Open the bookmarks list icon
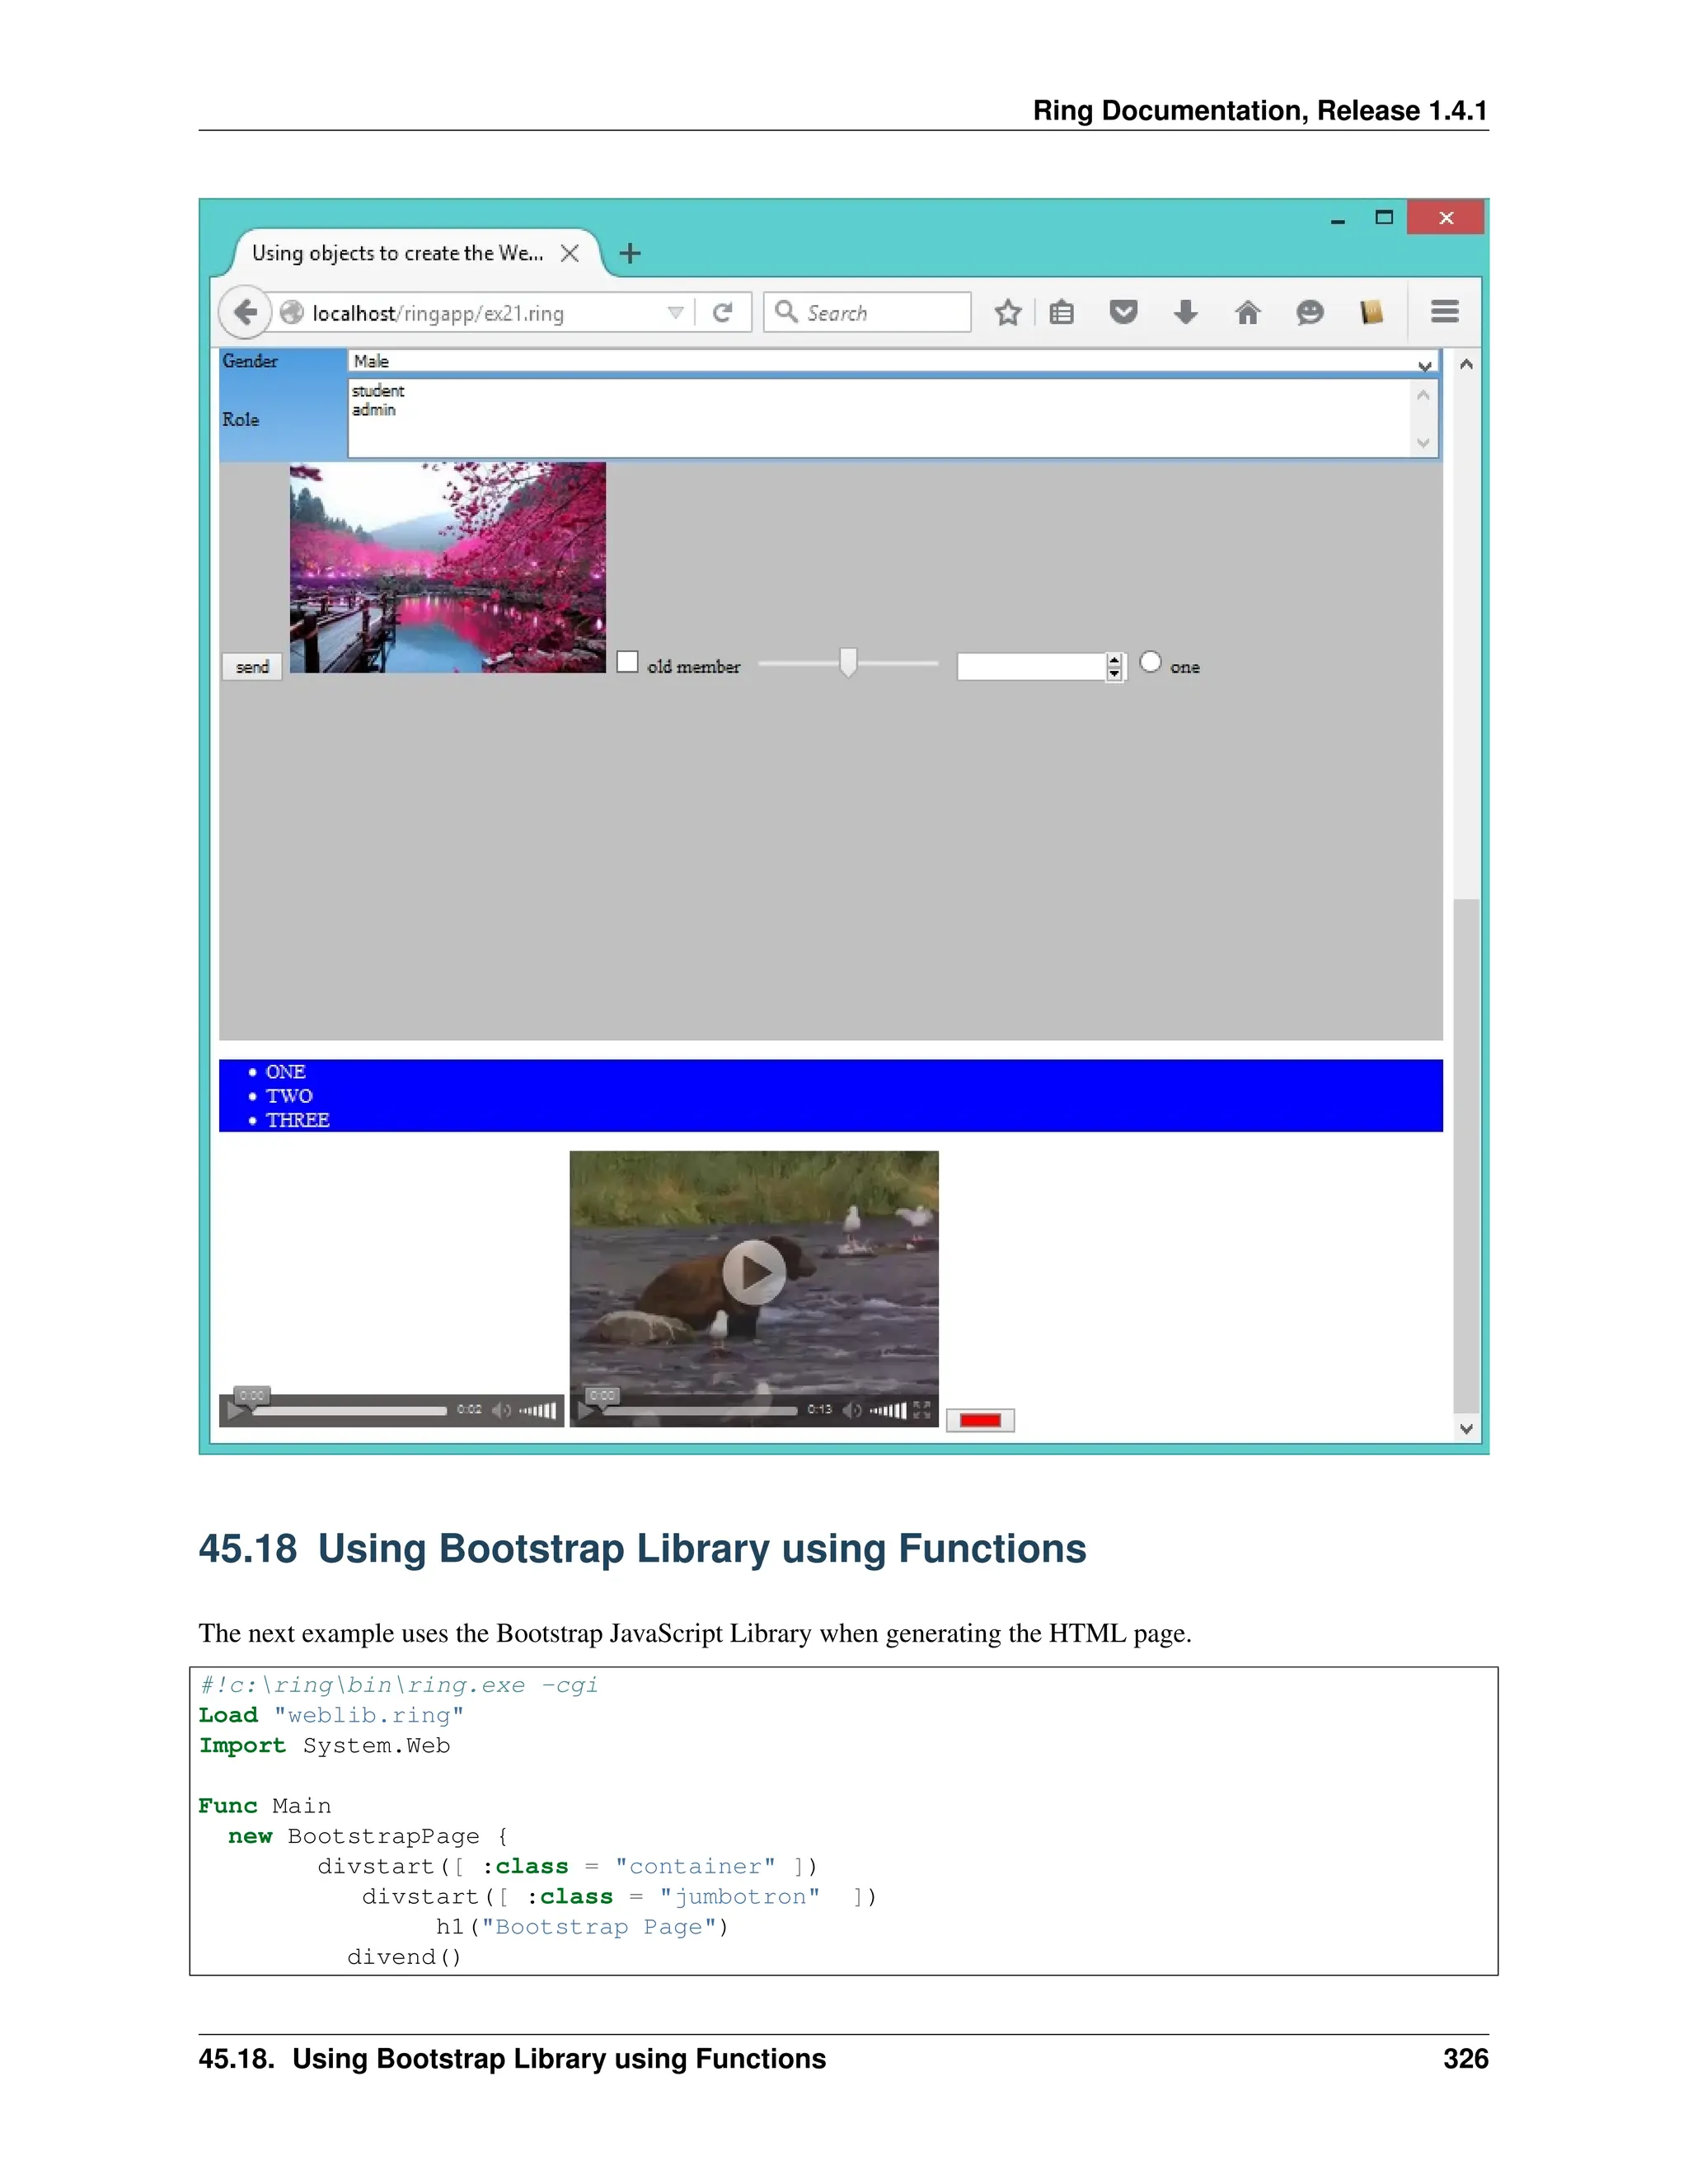Screen dimensions: 1688x2184 tap(1062, 313)
